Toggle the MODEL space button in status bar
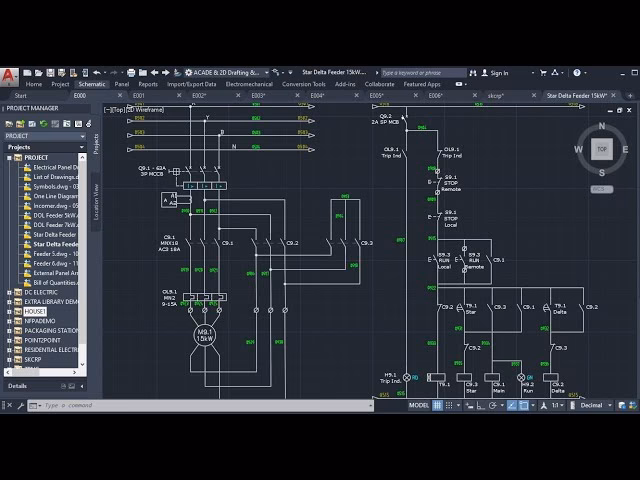The height and width of the screenshot is (480, 640). (x=419, y=405)
